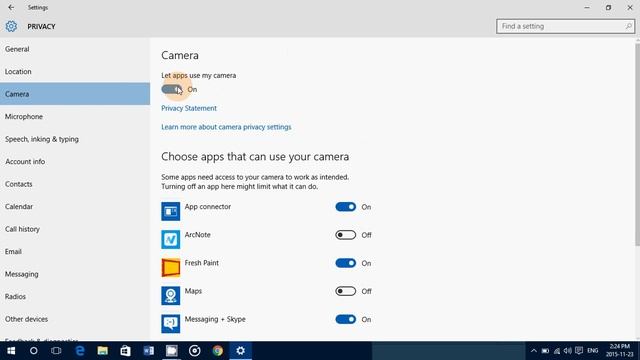Viewport: 640px width, 360px height.
Task: Go back with the Settings back arrow
Action: click(11, 7)
